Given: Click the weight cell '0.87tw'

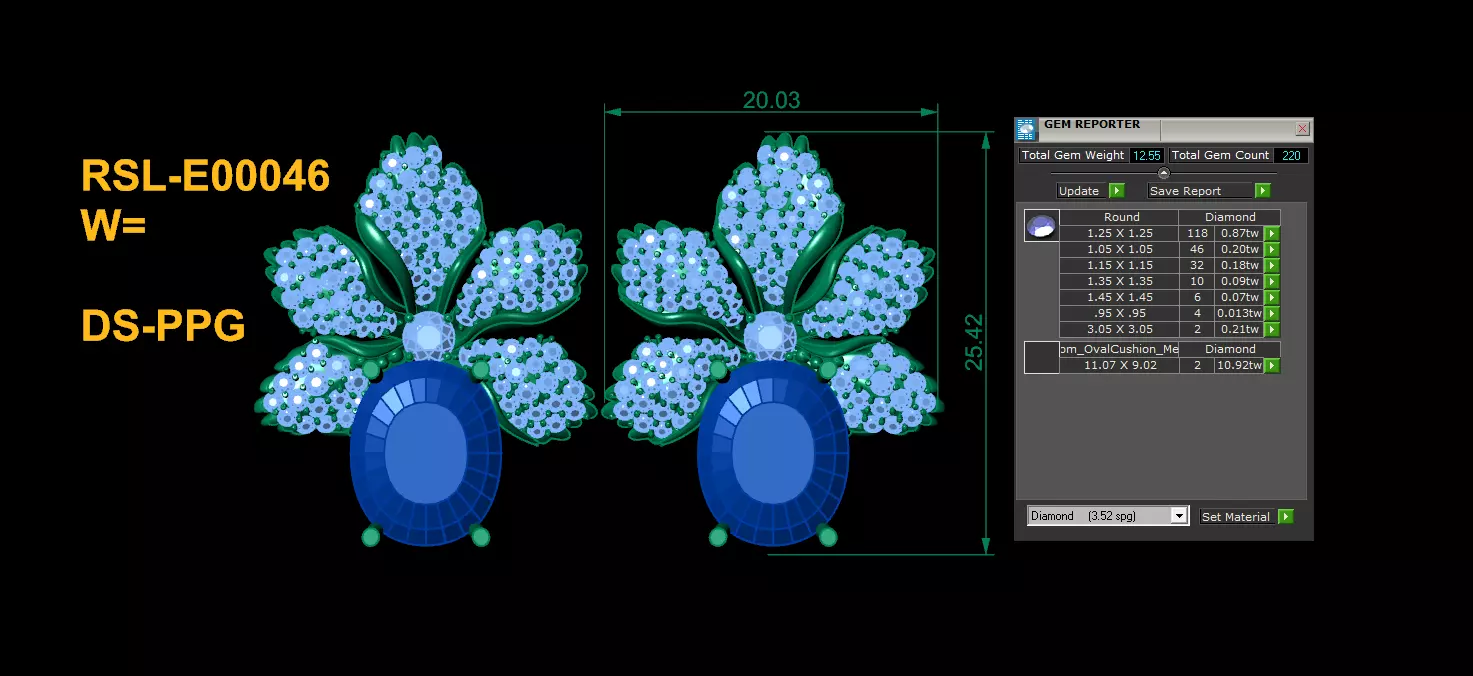Looking at the screenshot, I should [x=1239, y=233].
